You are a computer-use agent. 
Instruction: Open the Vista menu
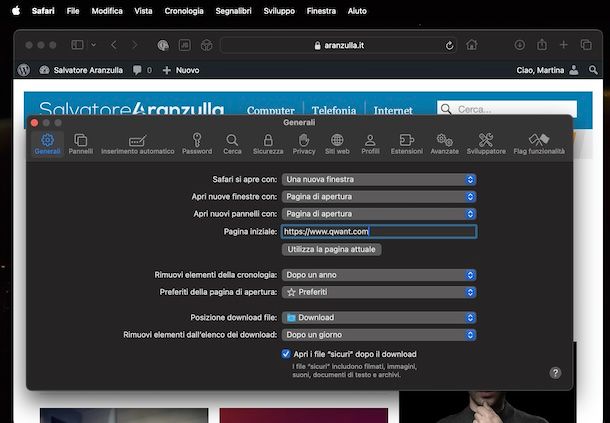143,11
